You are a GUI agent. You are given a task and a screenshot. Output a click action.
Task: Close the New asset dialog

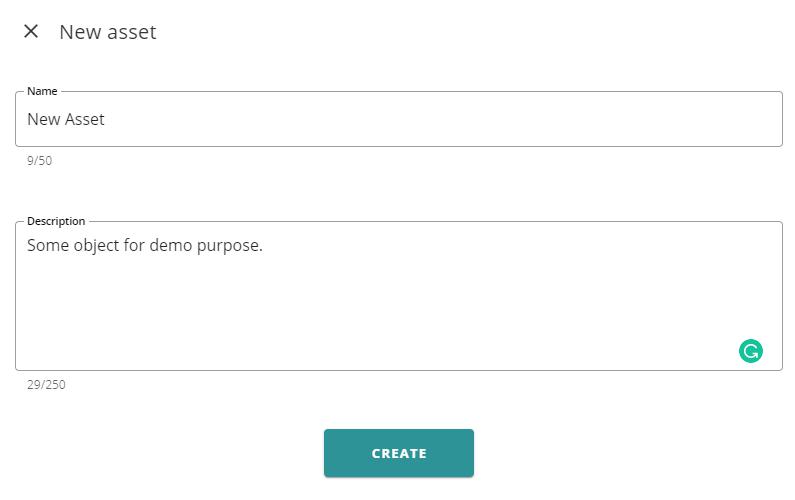(31, 31)
